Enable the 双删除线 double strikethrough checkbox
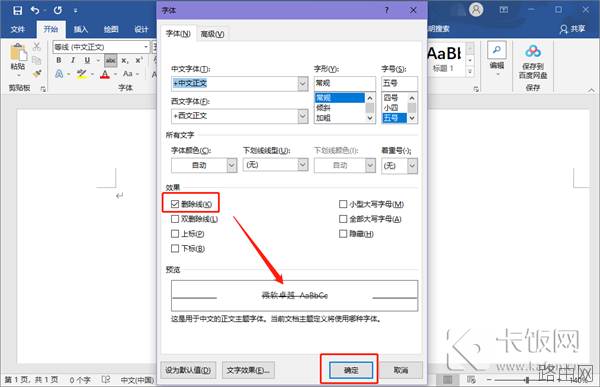The width and height of the screenshot is (600, 387). coord(175,219)
